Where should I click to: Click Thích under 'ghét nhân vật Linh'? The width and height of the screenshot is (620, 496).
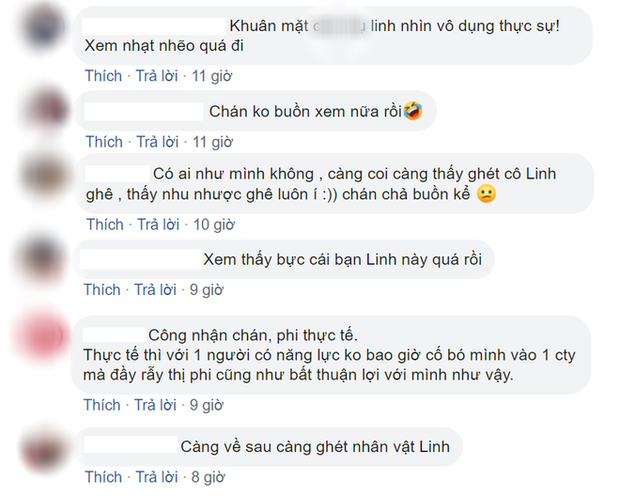[x=103, y=474]
